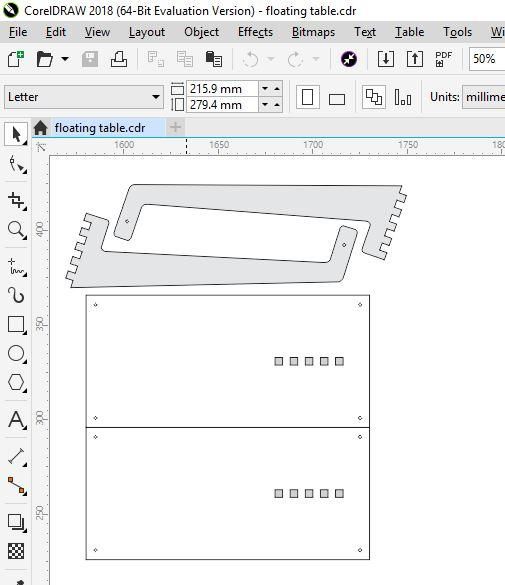The height and width of the screenshot is (585, 505).
Task: Open the Effects menu
Action: click(x=255, y=32)
